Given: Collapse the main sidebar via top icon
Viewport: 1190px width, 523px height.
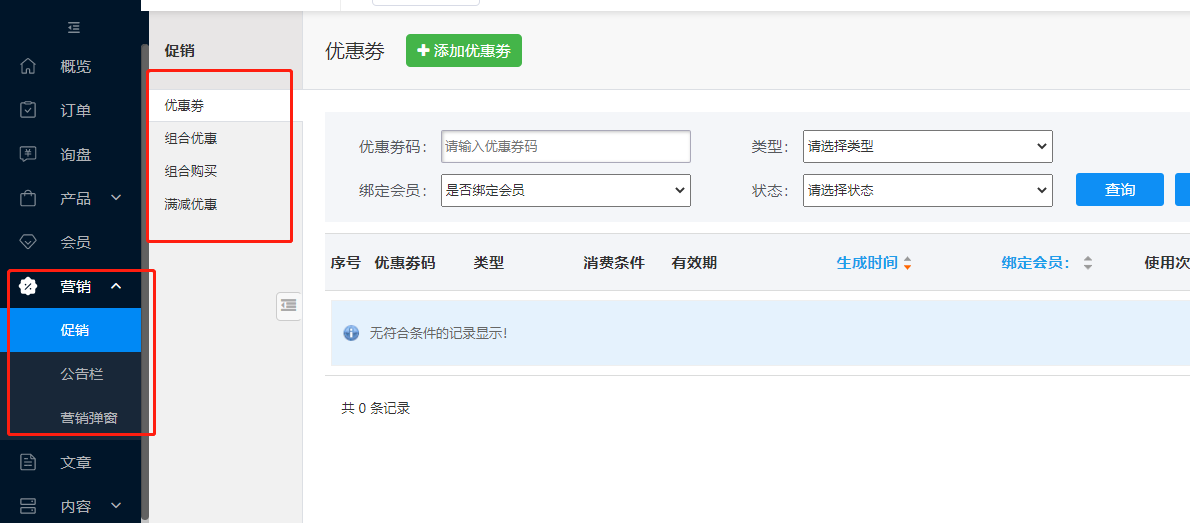Looking at the screenshot, I should point(74,27).
